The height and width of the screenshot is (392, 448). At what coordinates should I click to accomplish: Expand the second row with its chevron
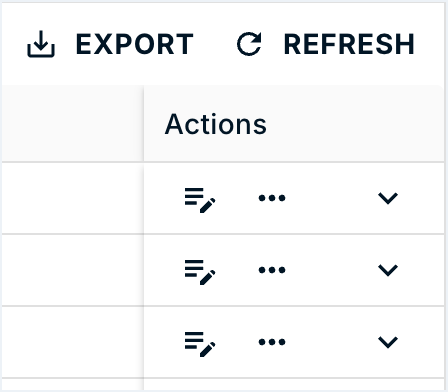pyautogui.click(x=388, y=270)
